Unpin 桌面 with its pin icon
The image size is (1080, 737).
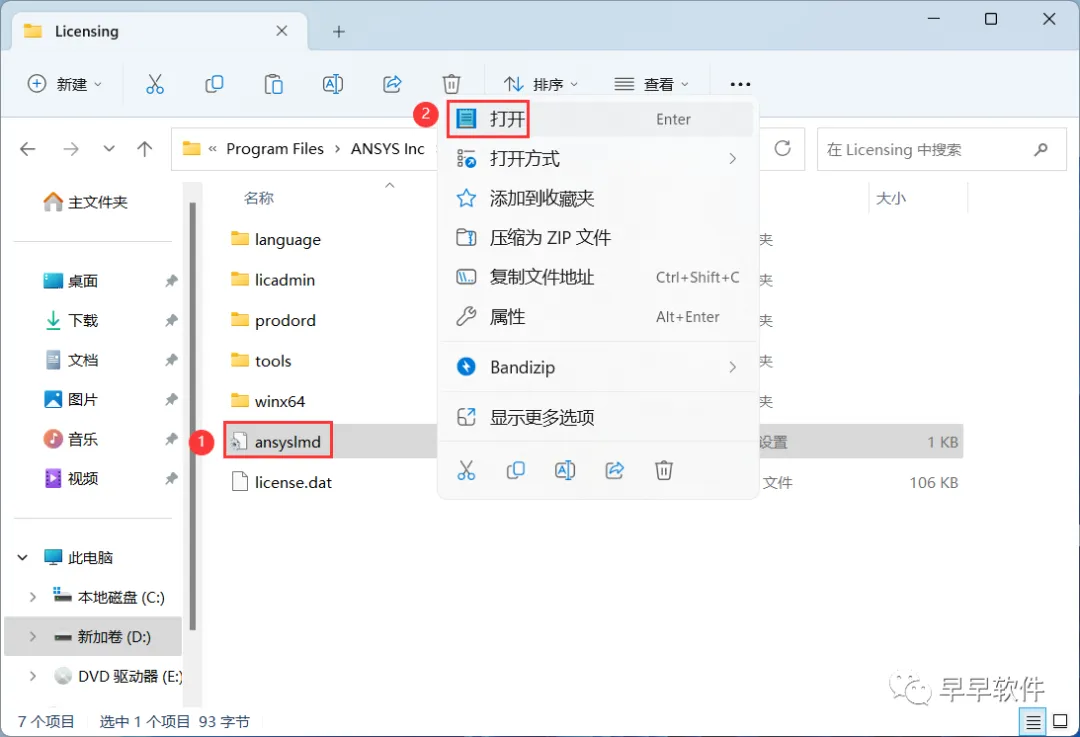(x=171, y=280)
